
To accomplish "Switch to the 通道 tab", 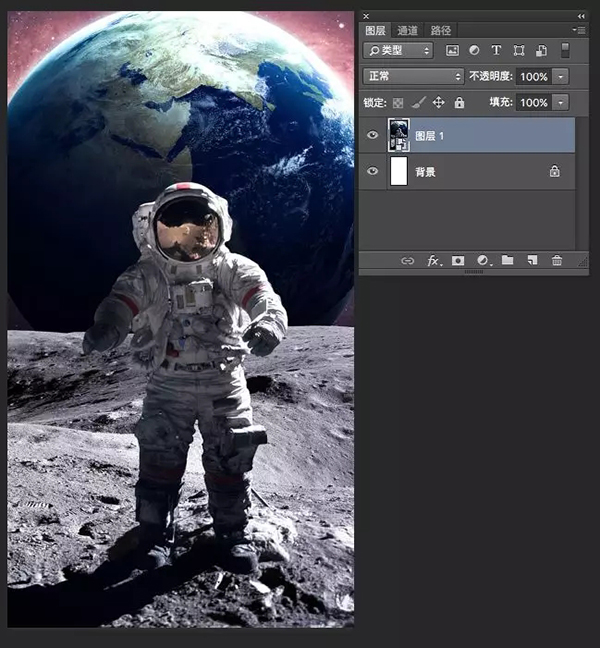I will pos(407,31).
